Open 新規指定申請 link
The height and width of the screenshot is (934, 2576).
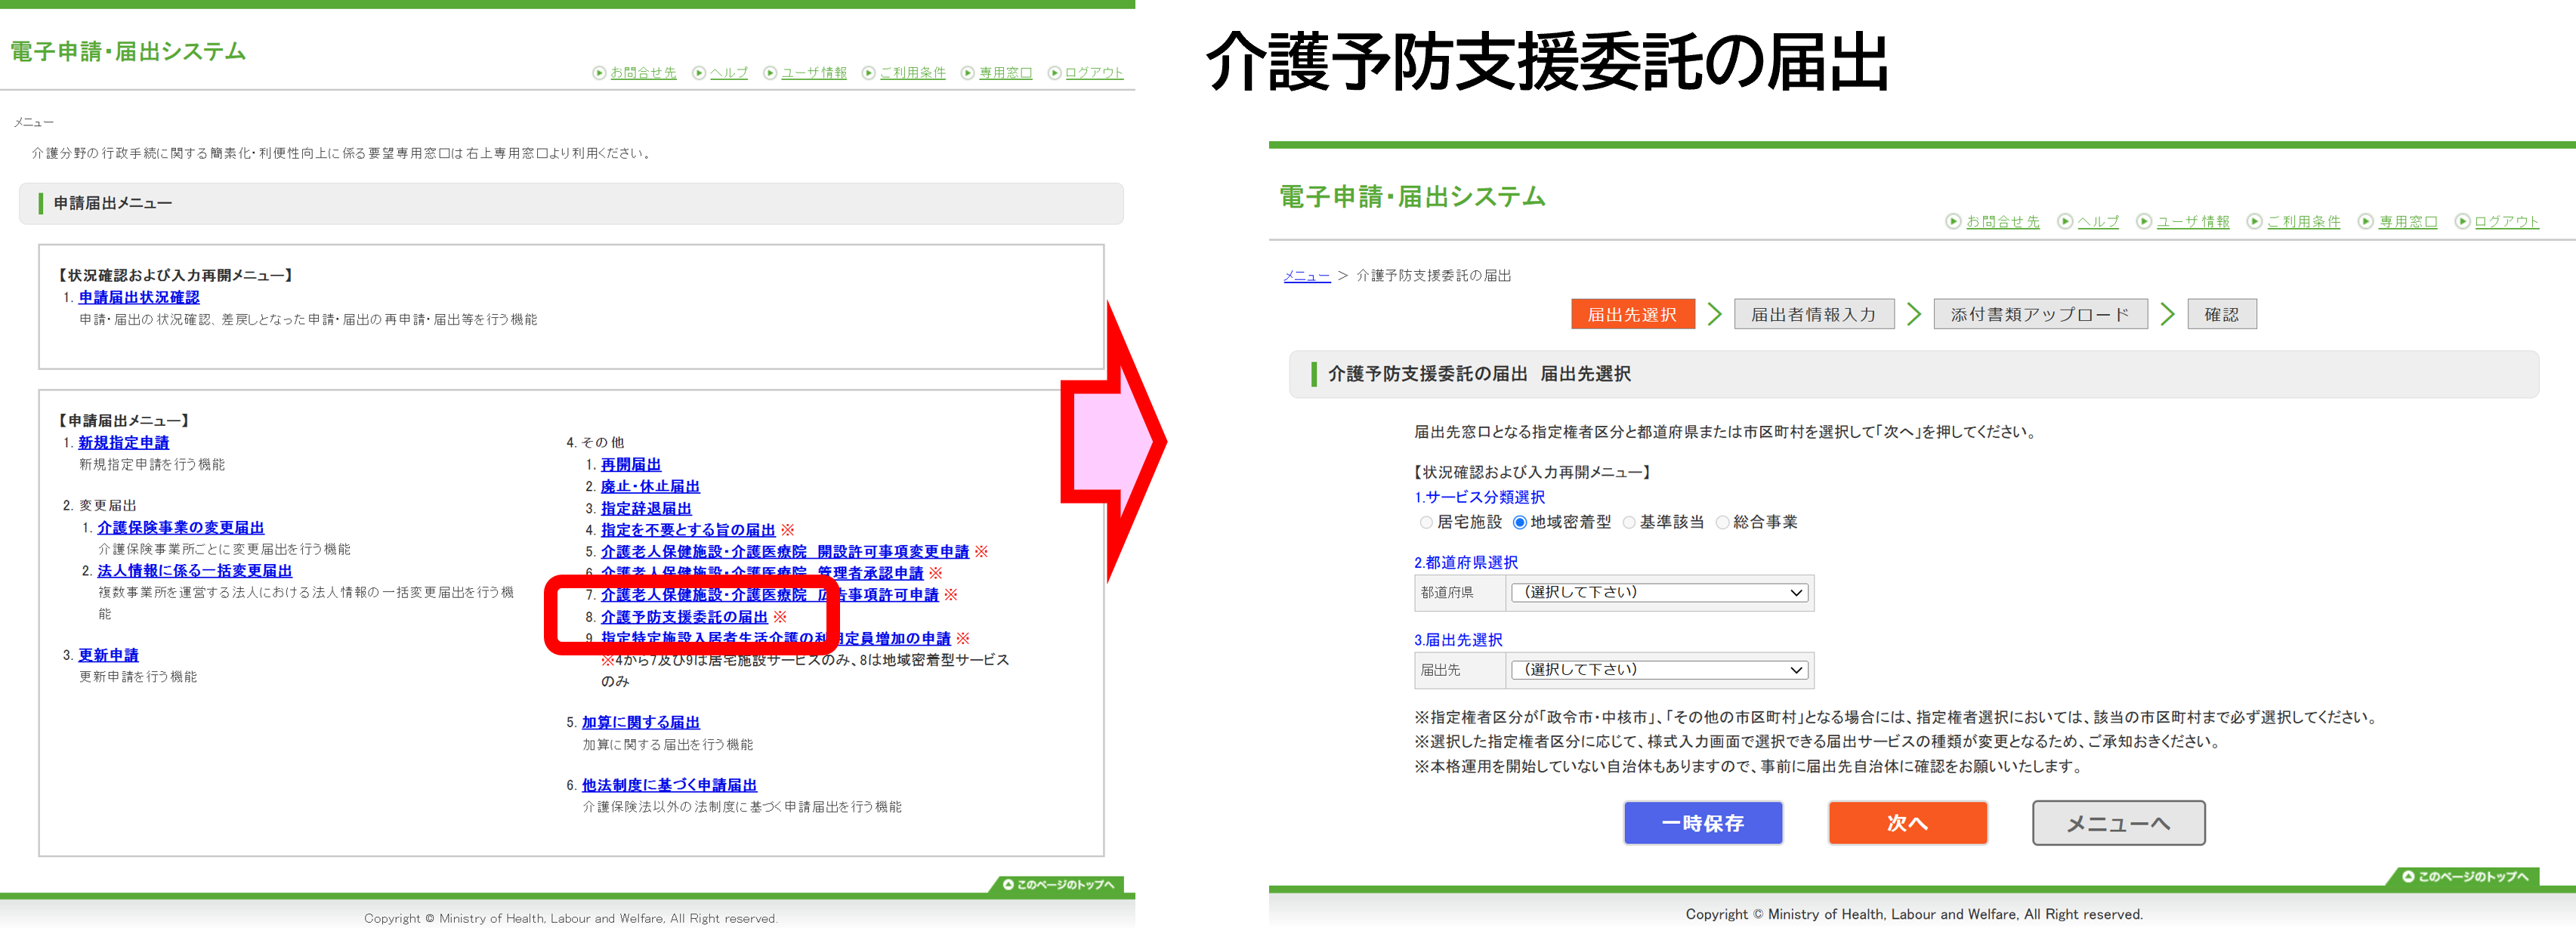tap(124, 443)
